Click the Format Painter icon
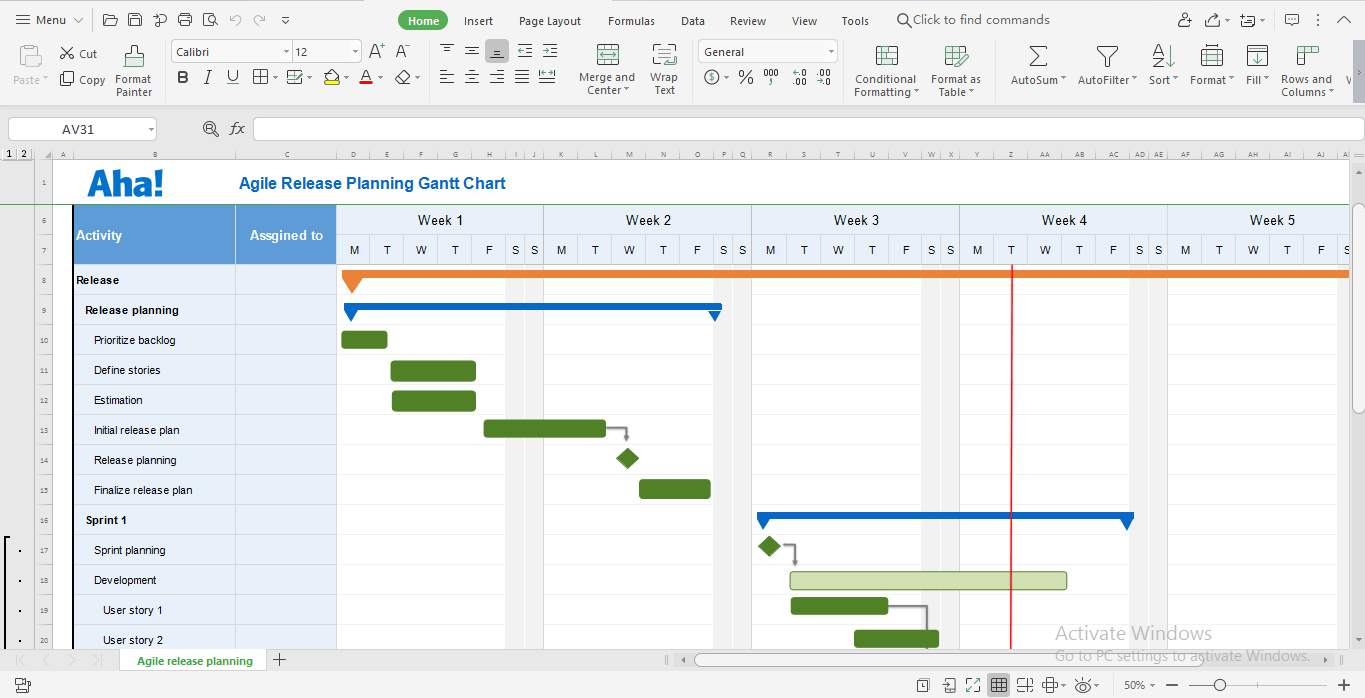 pyautogui.click(x=133, y=57)
